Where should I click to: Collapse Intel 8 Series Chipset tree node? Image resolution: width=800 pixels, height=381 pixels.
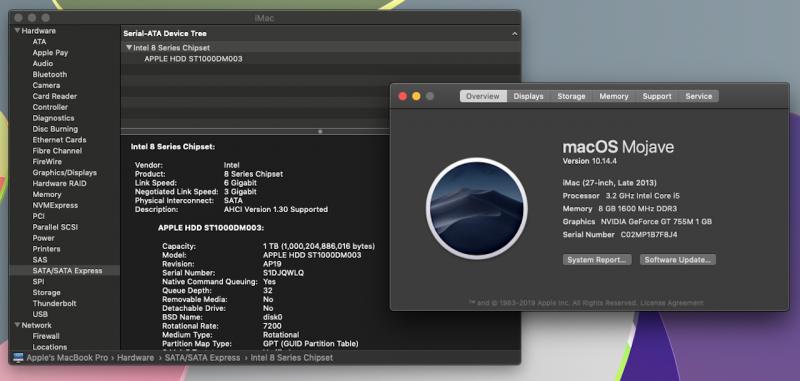click(129, 47)
